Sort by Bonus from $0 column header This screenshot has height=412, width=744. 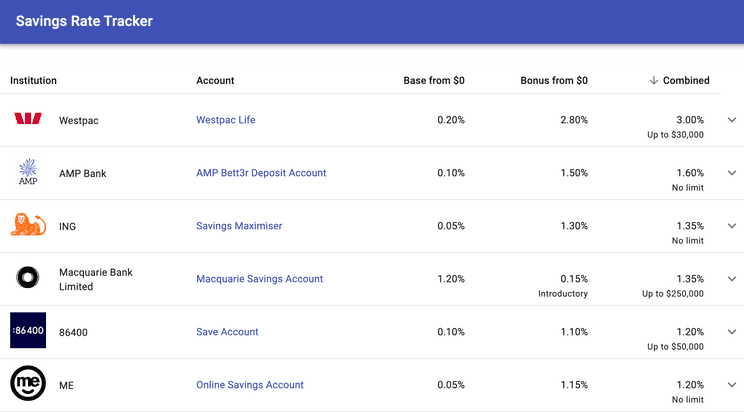click(x=554, y=80)
